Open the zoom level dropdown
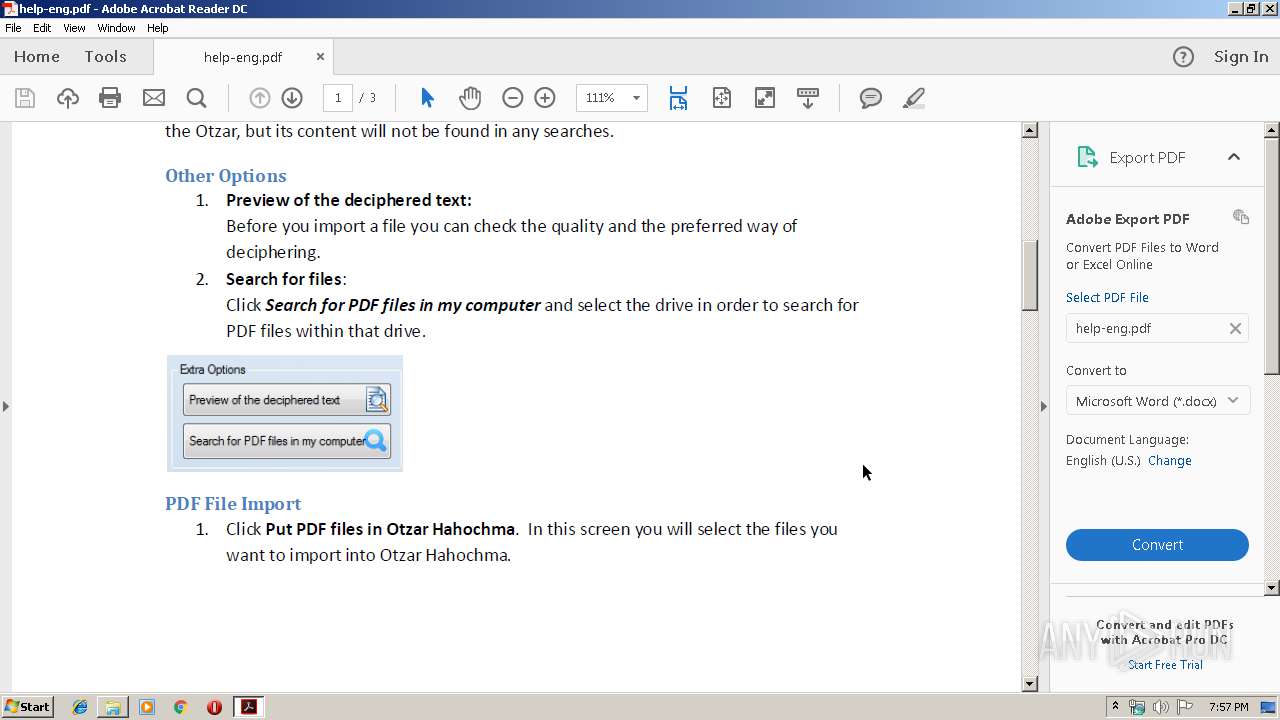This screenshot has width=1280, height=720. (x=636, y=98)
